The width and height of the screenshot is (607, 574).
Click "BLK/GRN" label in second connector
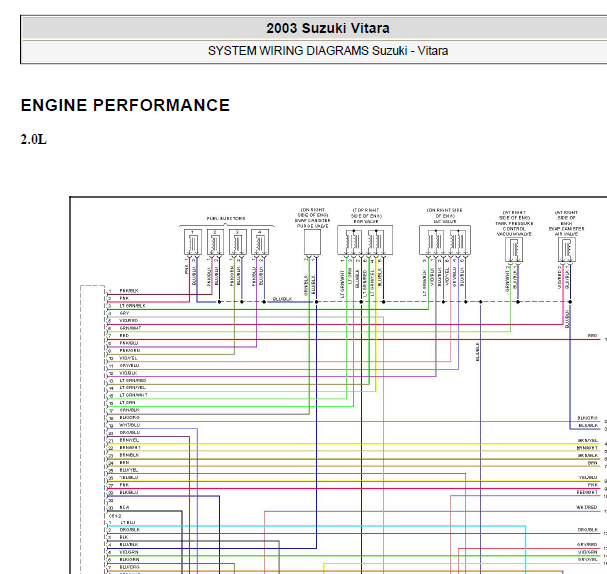pyautogui.click(x=129, y=560)
